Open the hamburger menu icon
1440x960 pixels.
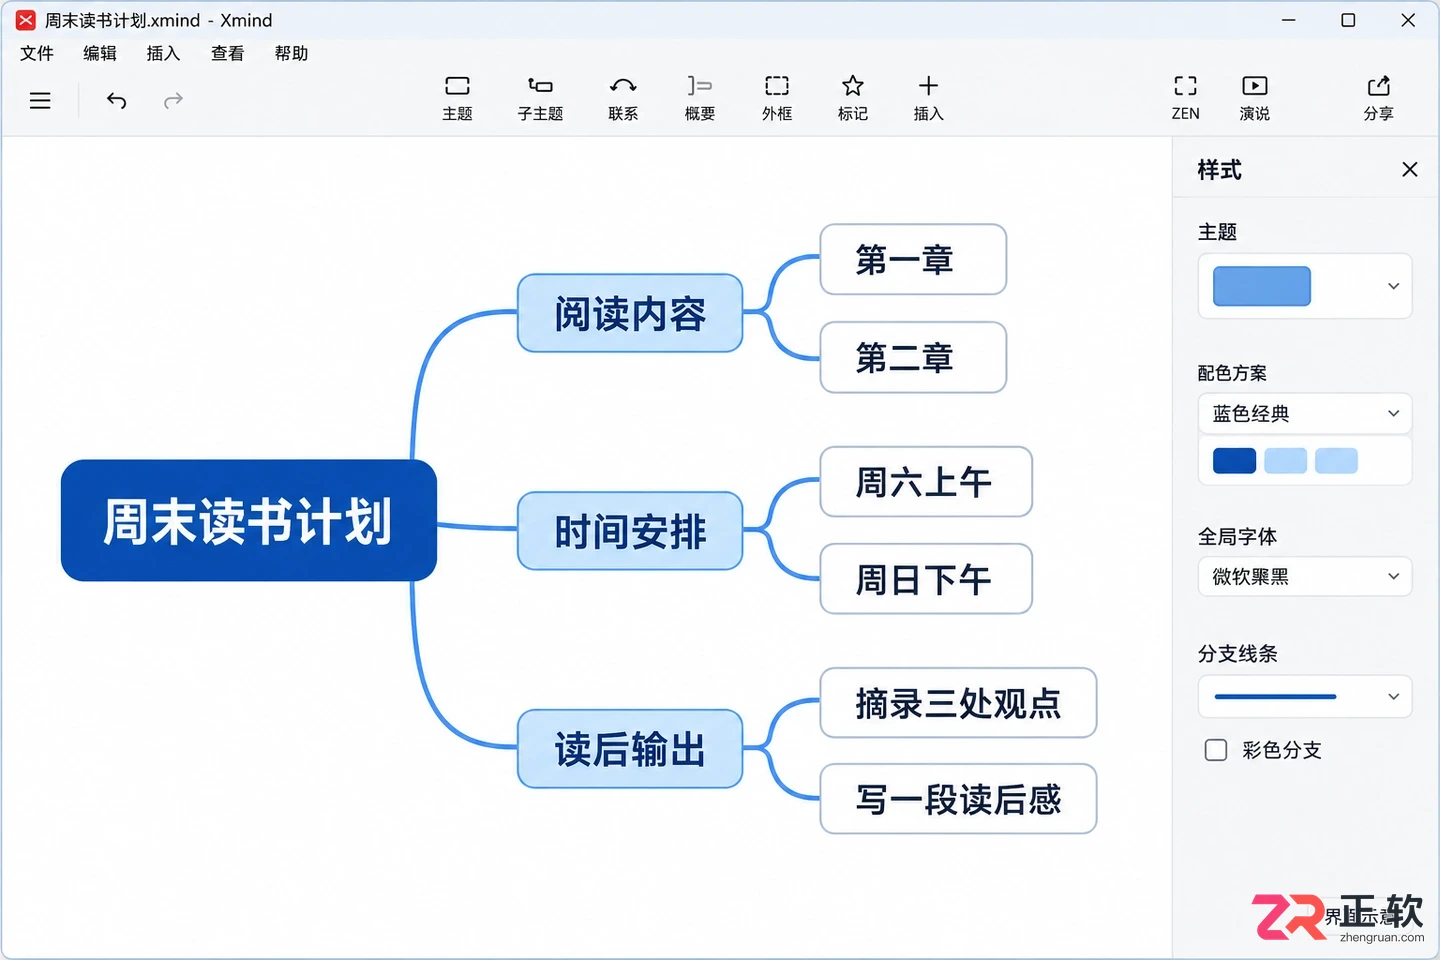click(40, 100)
